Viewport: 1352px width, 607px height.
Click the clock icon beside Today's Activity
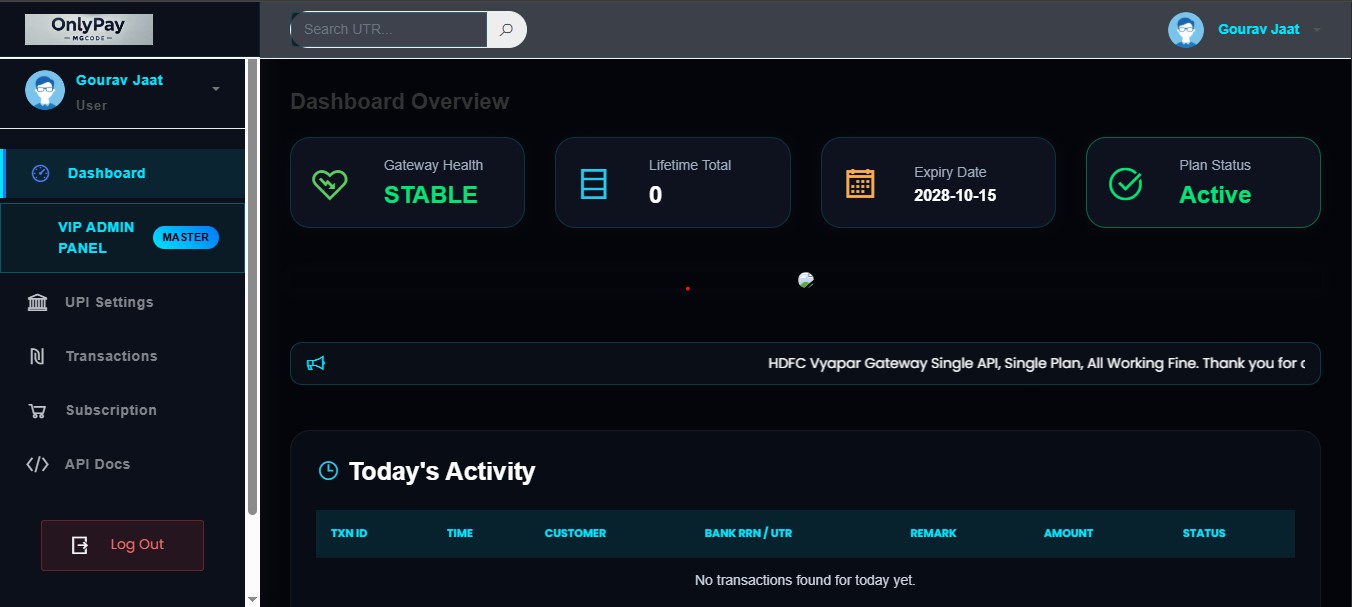328,470
